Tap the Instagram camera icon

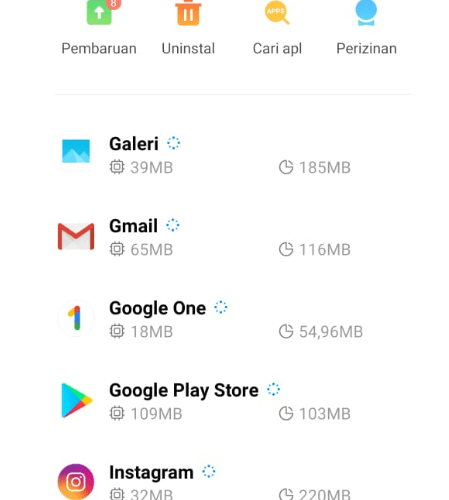(76, 482)
